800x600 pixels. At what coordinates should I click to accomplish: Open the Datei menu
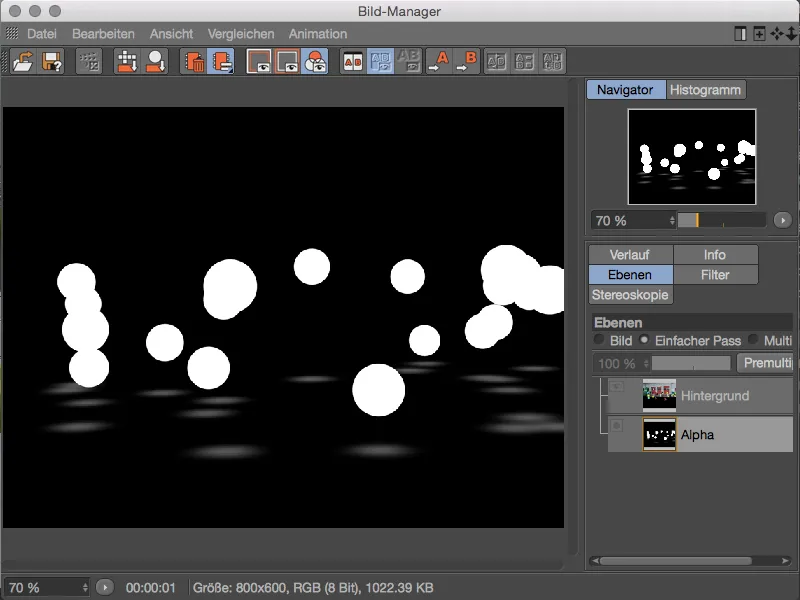pyautogui.click(x=41, y=34)
